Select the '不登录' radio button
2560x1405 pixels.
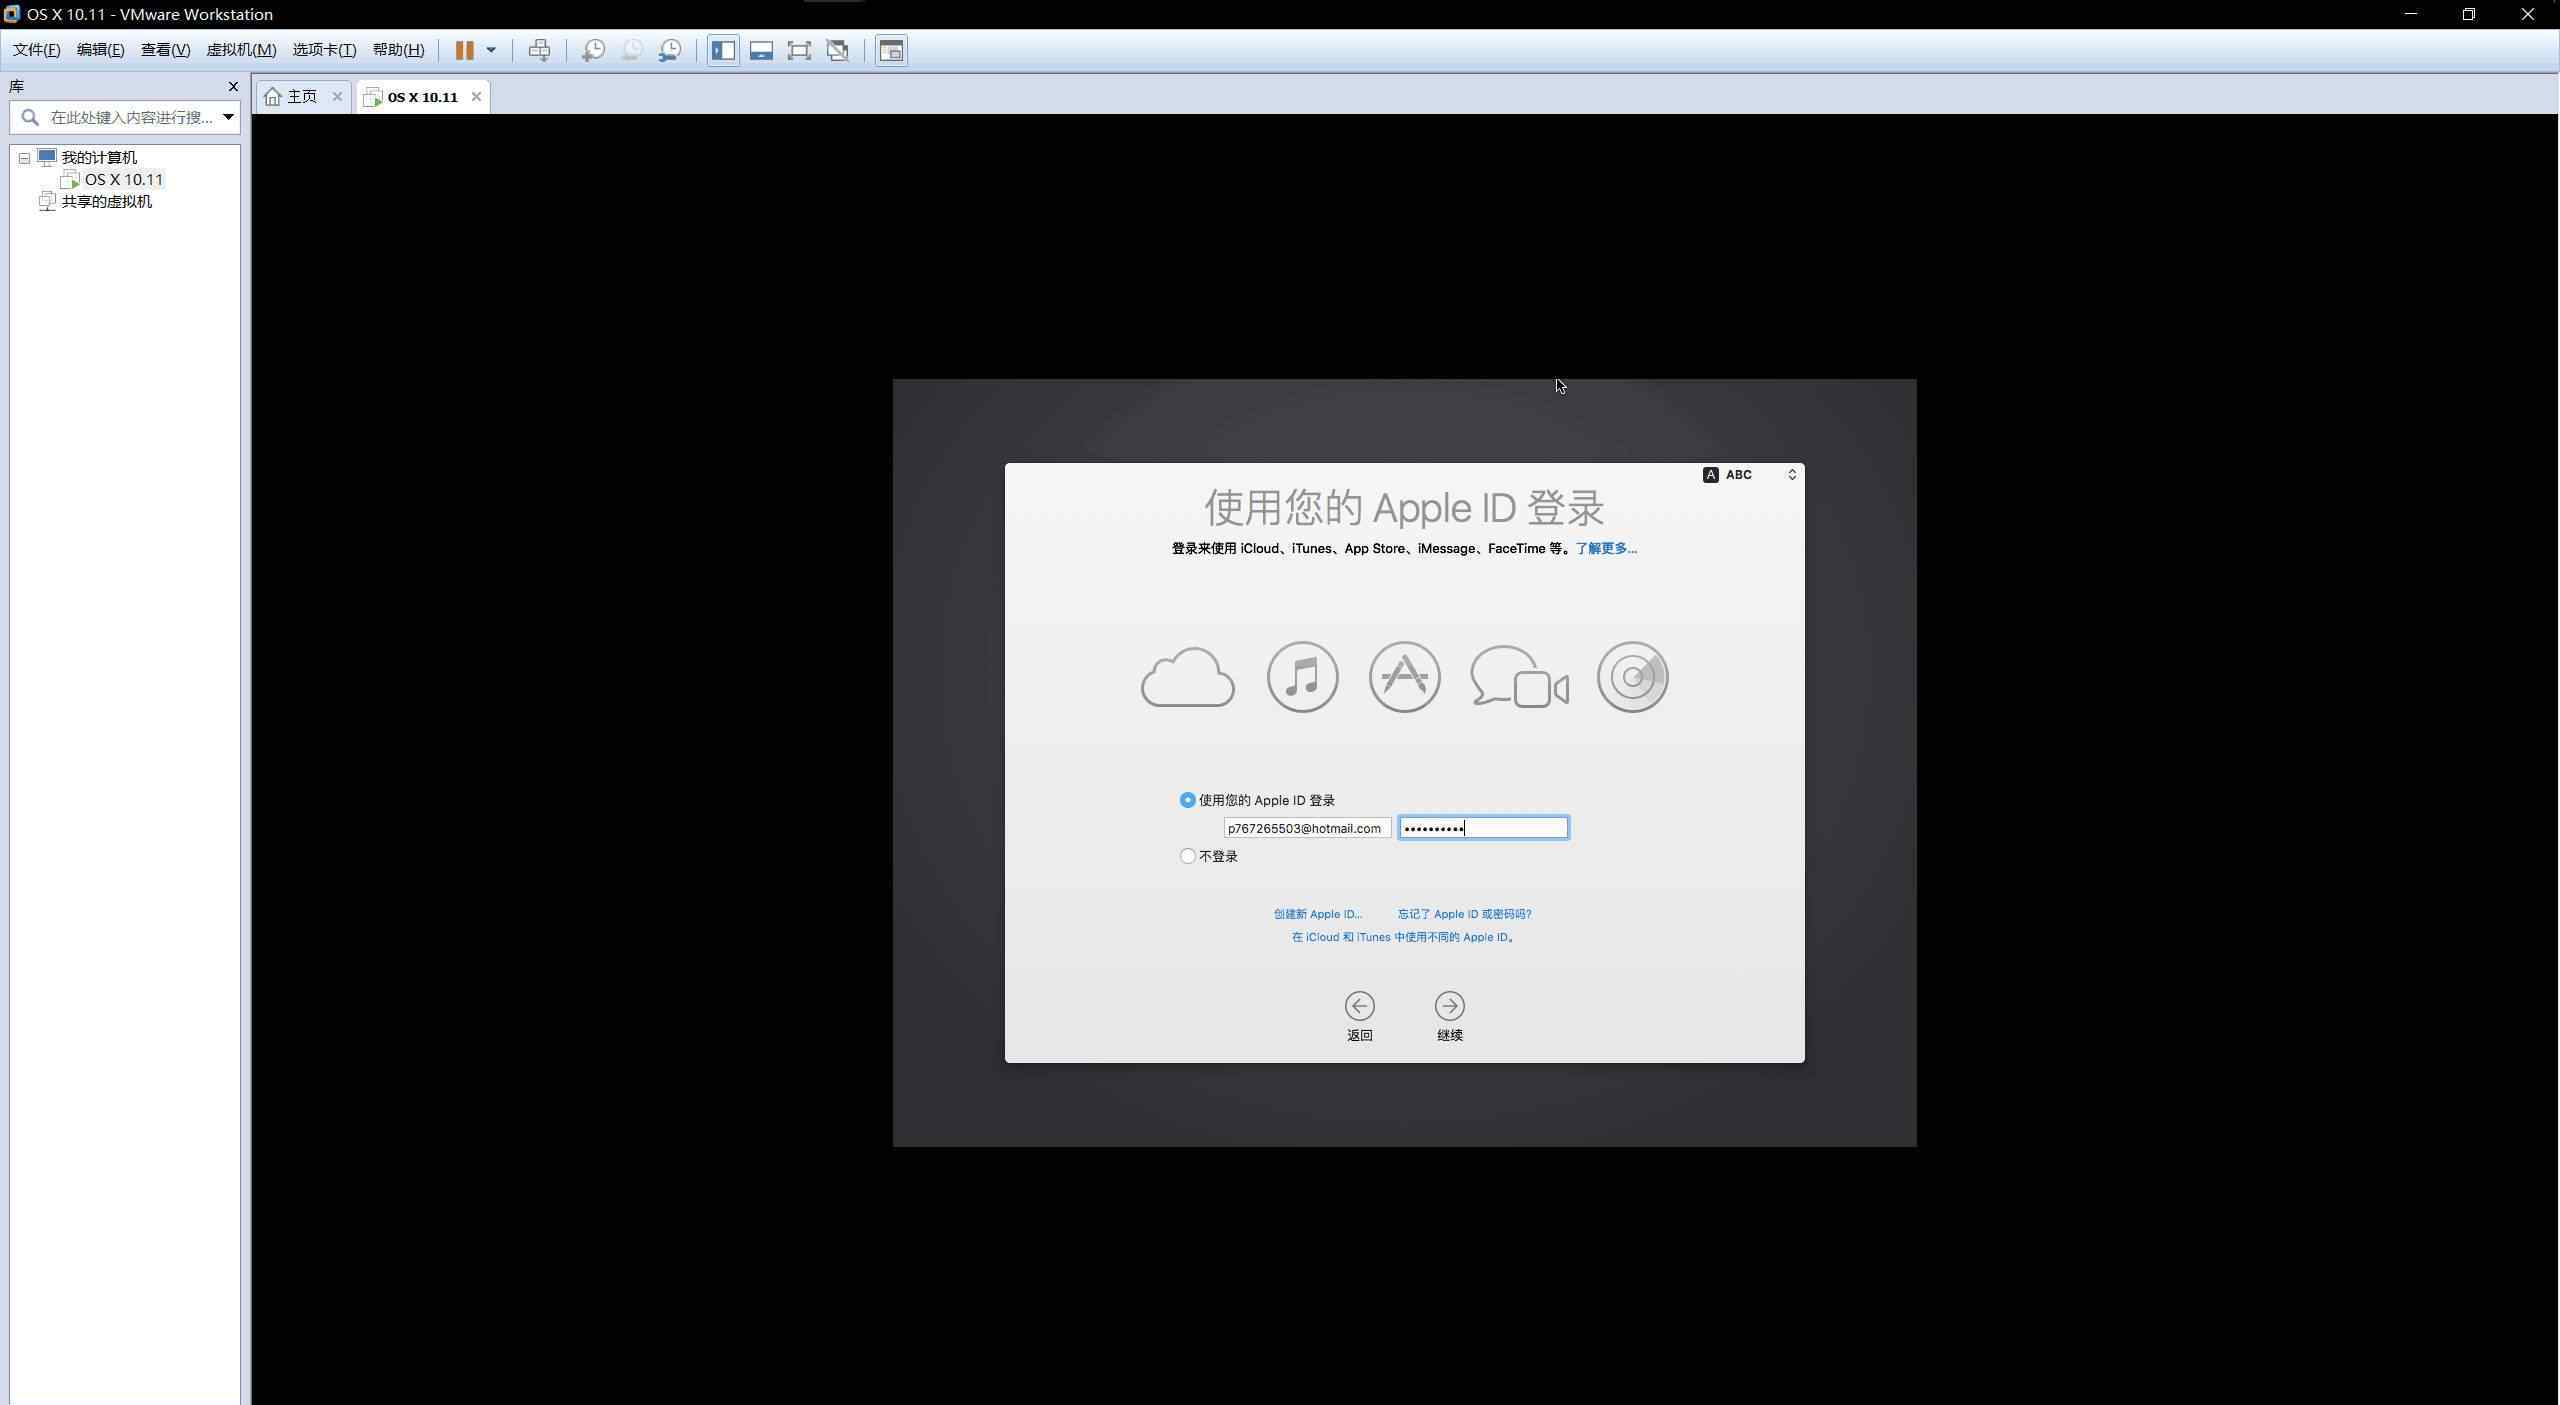click(1187, 856)
